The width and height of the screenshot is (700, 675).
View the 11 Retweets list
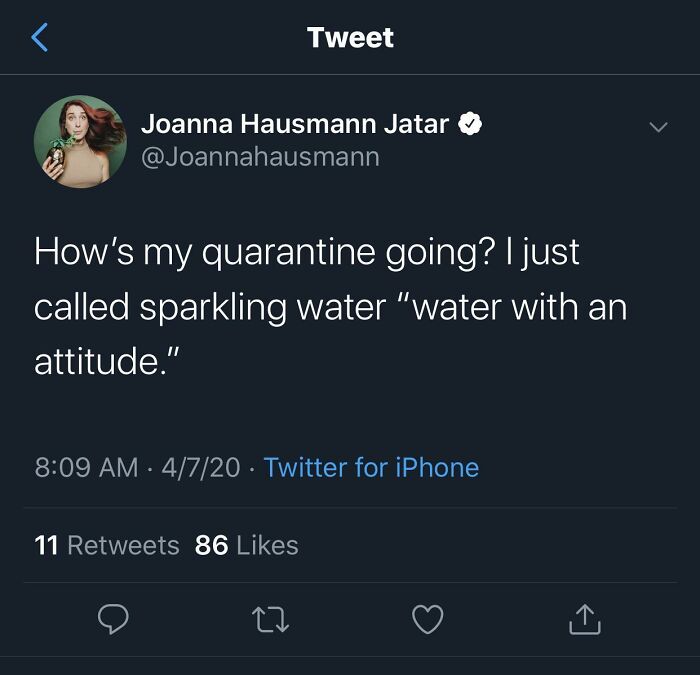[x=107, y=545]
